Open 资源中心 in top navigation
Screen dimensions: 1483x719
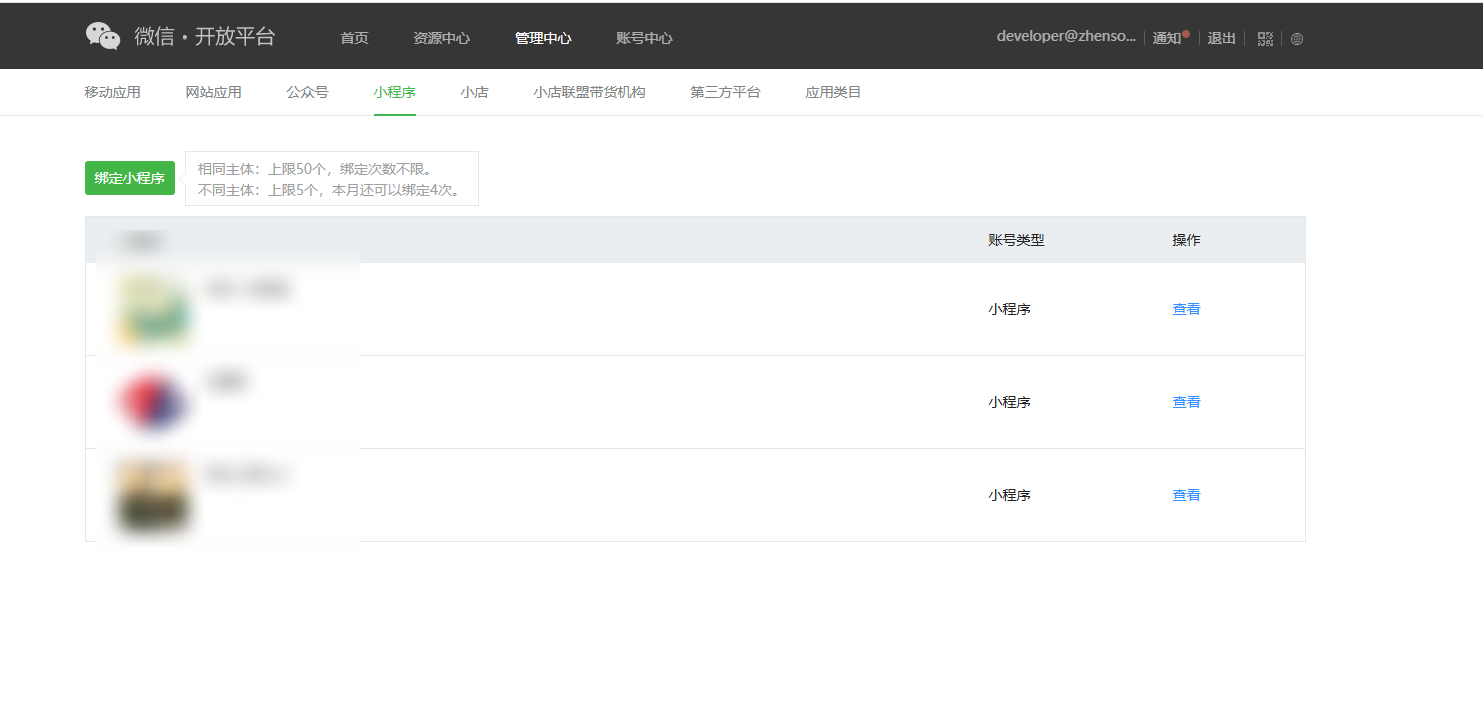441,38
